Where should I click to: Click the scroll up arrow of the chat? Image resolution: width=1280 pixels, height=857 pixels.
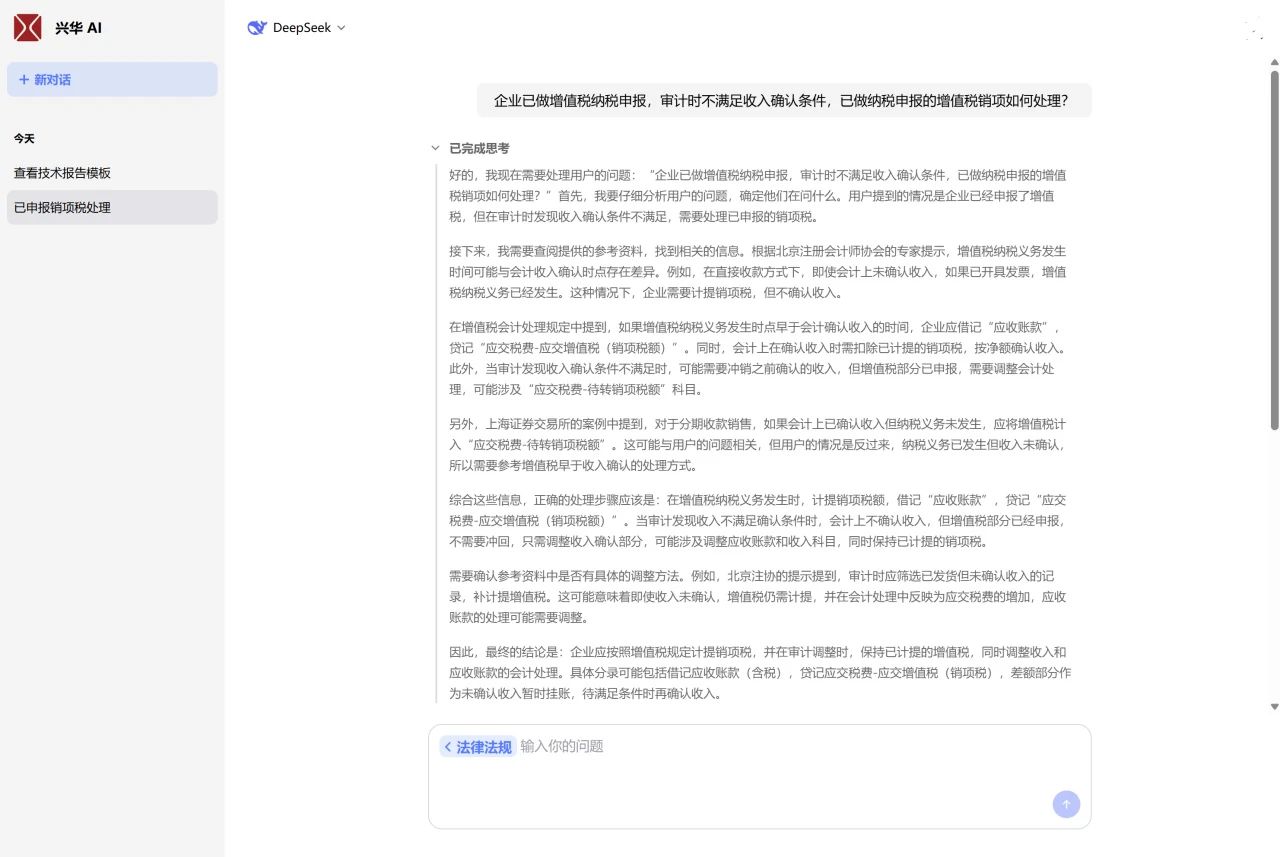[x=1274, y=63]
